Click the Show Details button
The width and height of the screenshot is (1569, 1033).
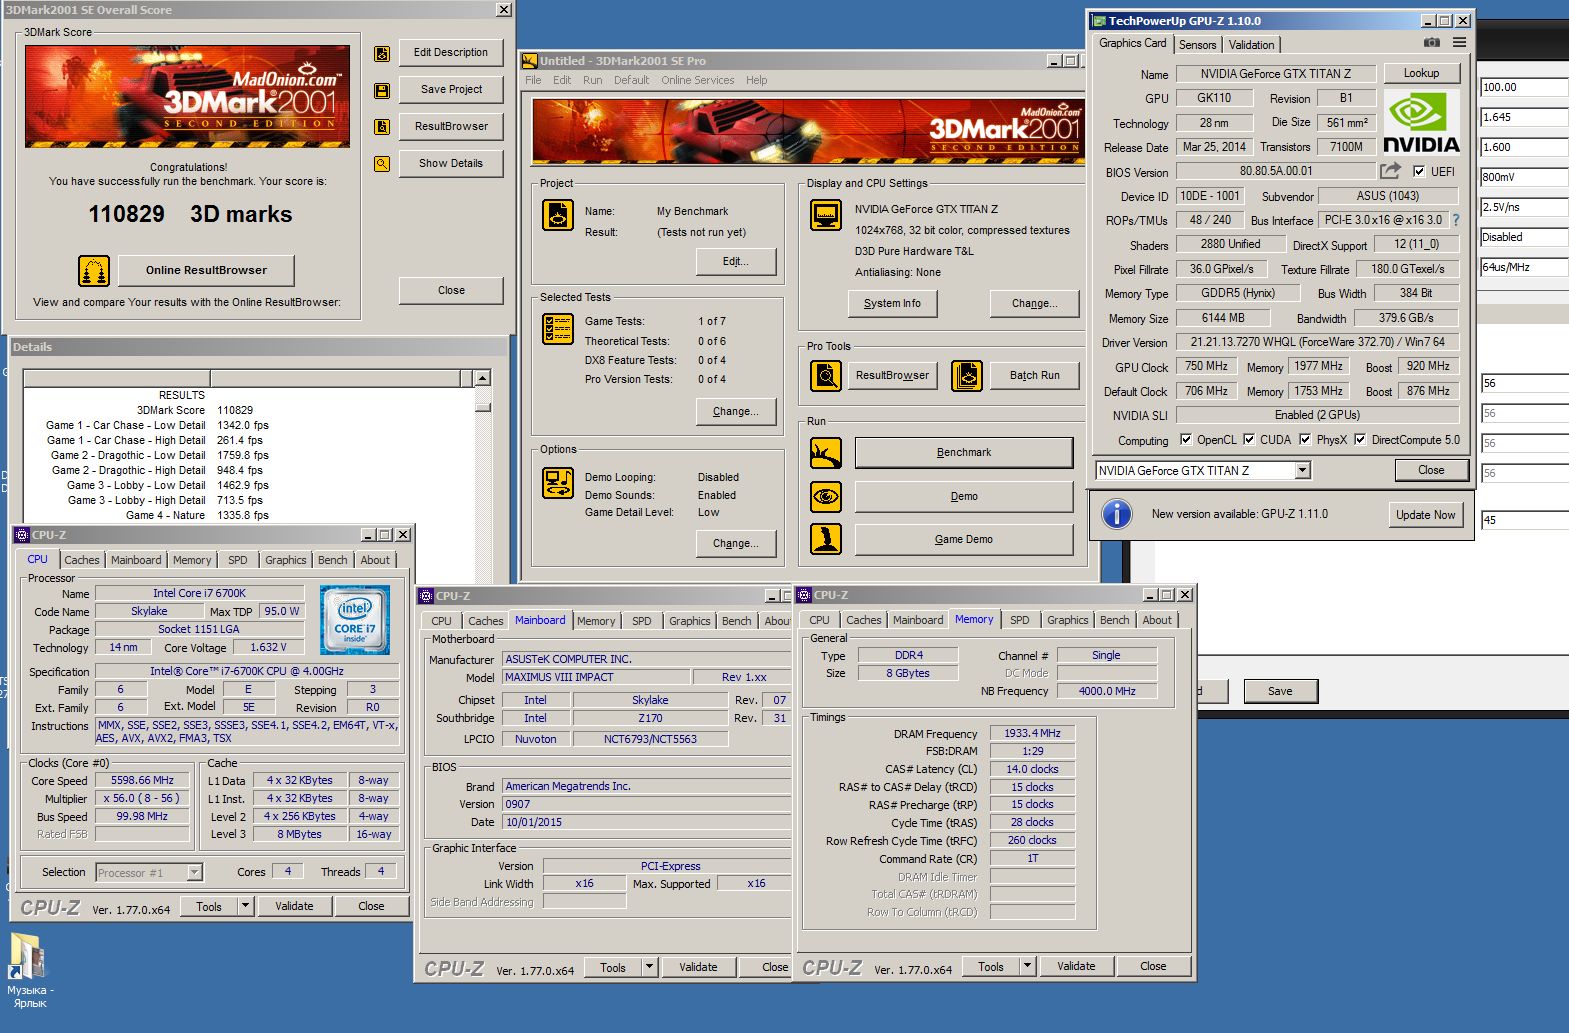pos(451,164)
